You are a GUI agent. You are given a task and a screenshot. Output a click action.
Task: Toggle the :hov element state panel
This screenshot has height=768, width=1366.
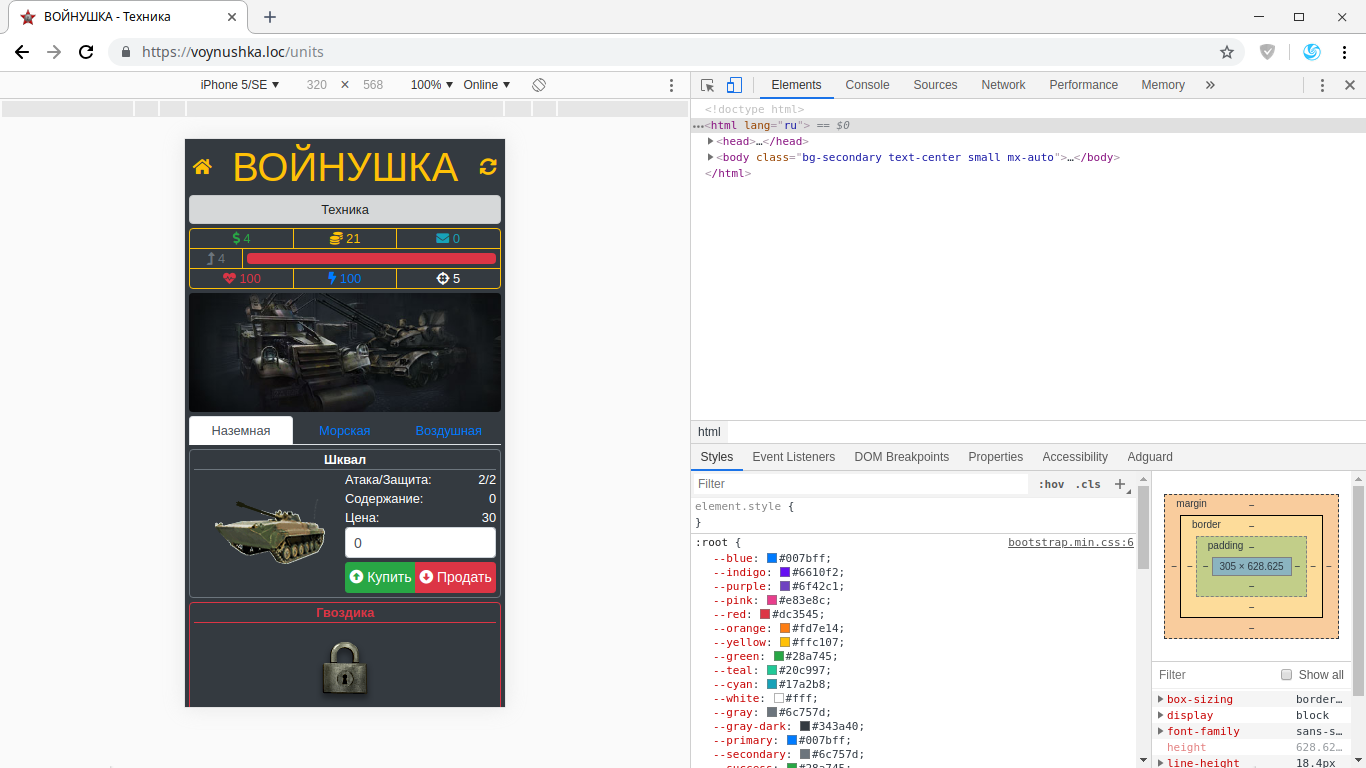pyautogui.click(x=1051, y=484)
